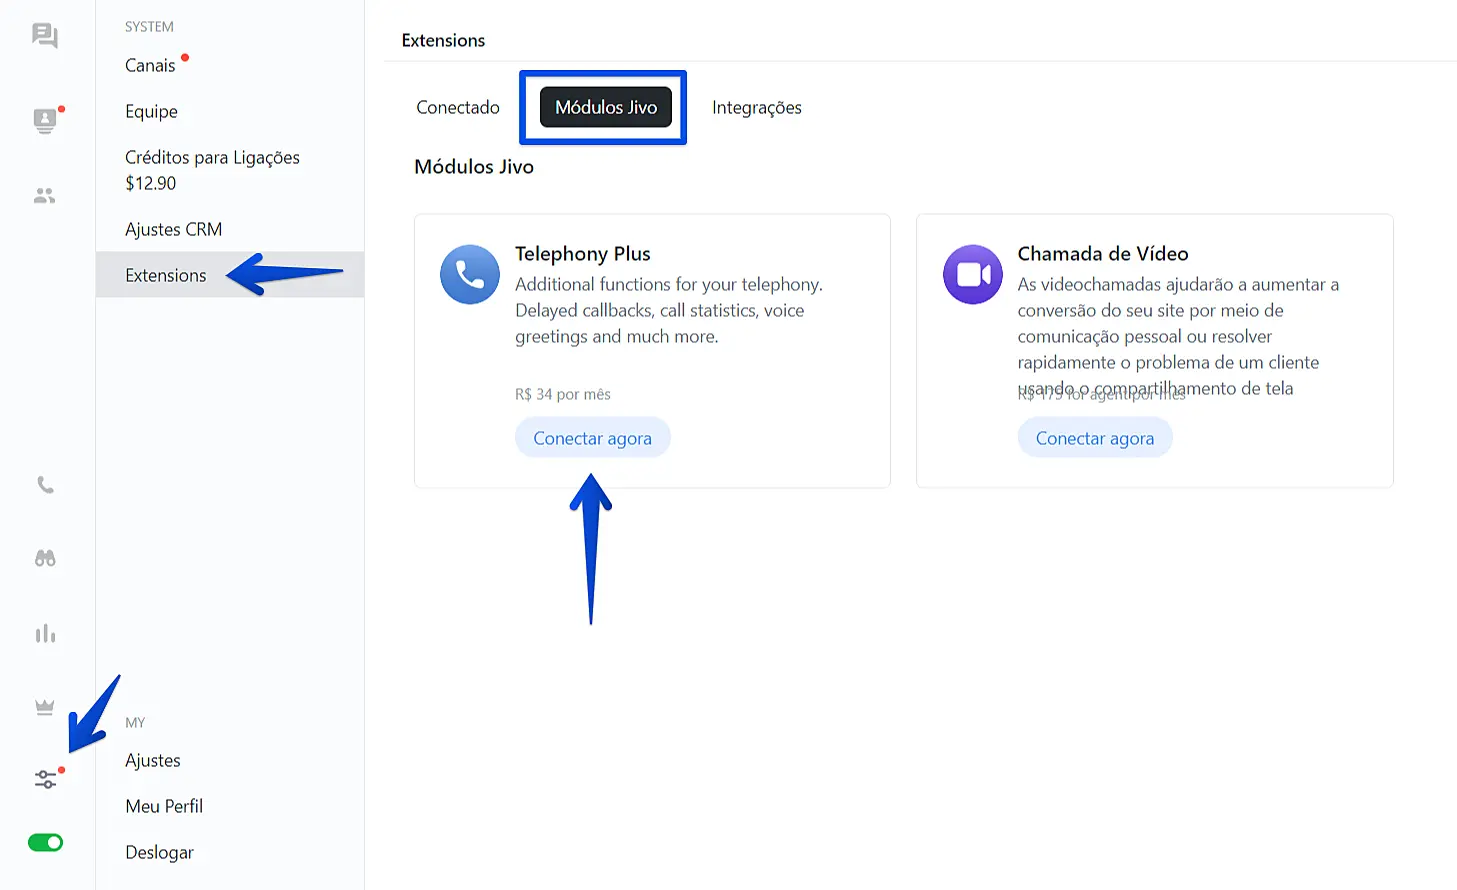
Task: Click the Chamada de Vídeo description text
Action: (1178, 336)
